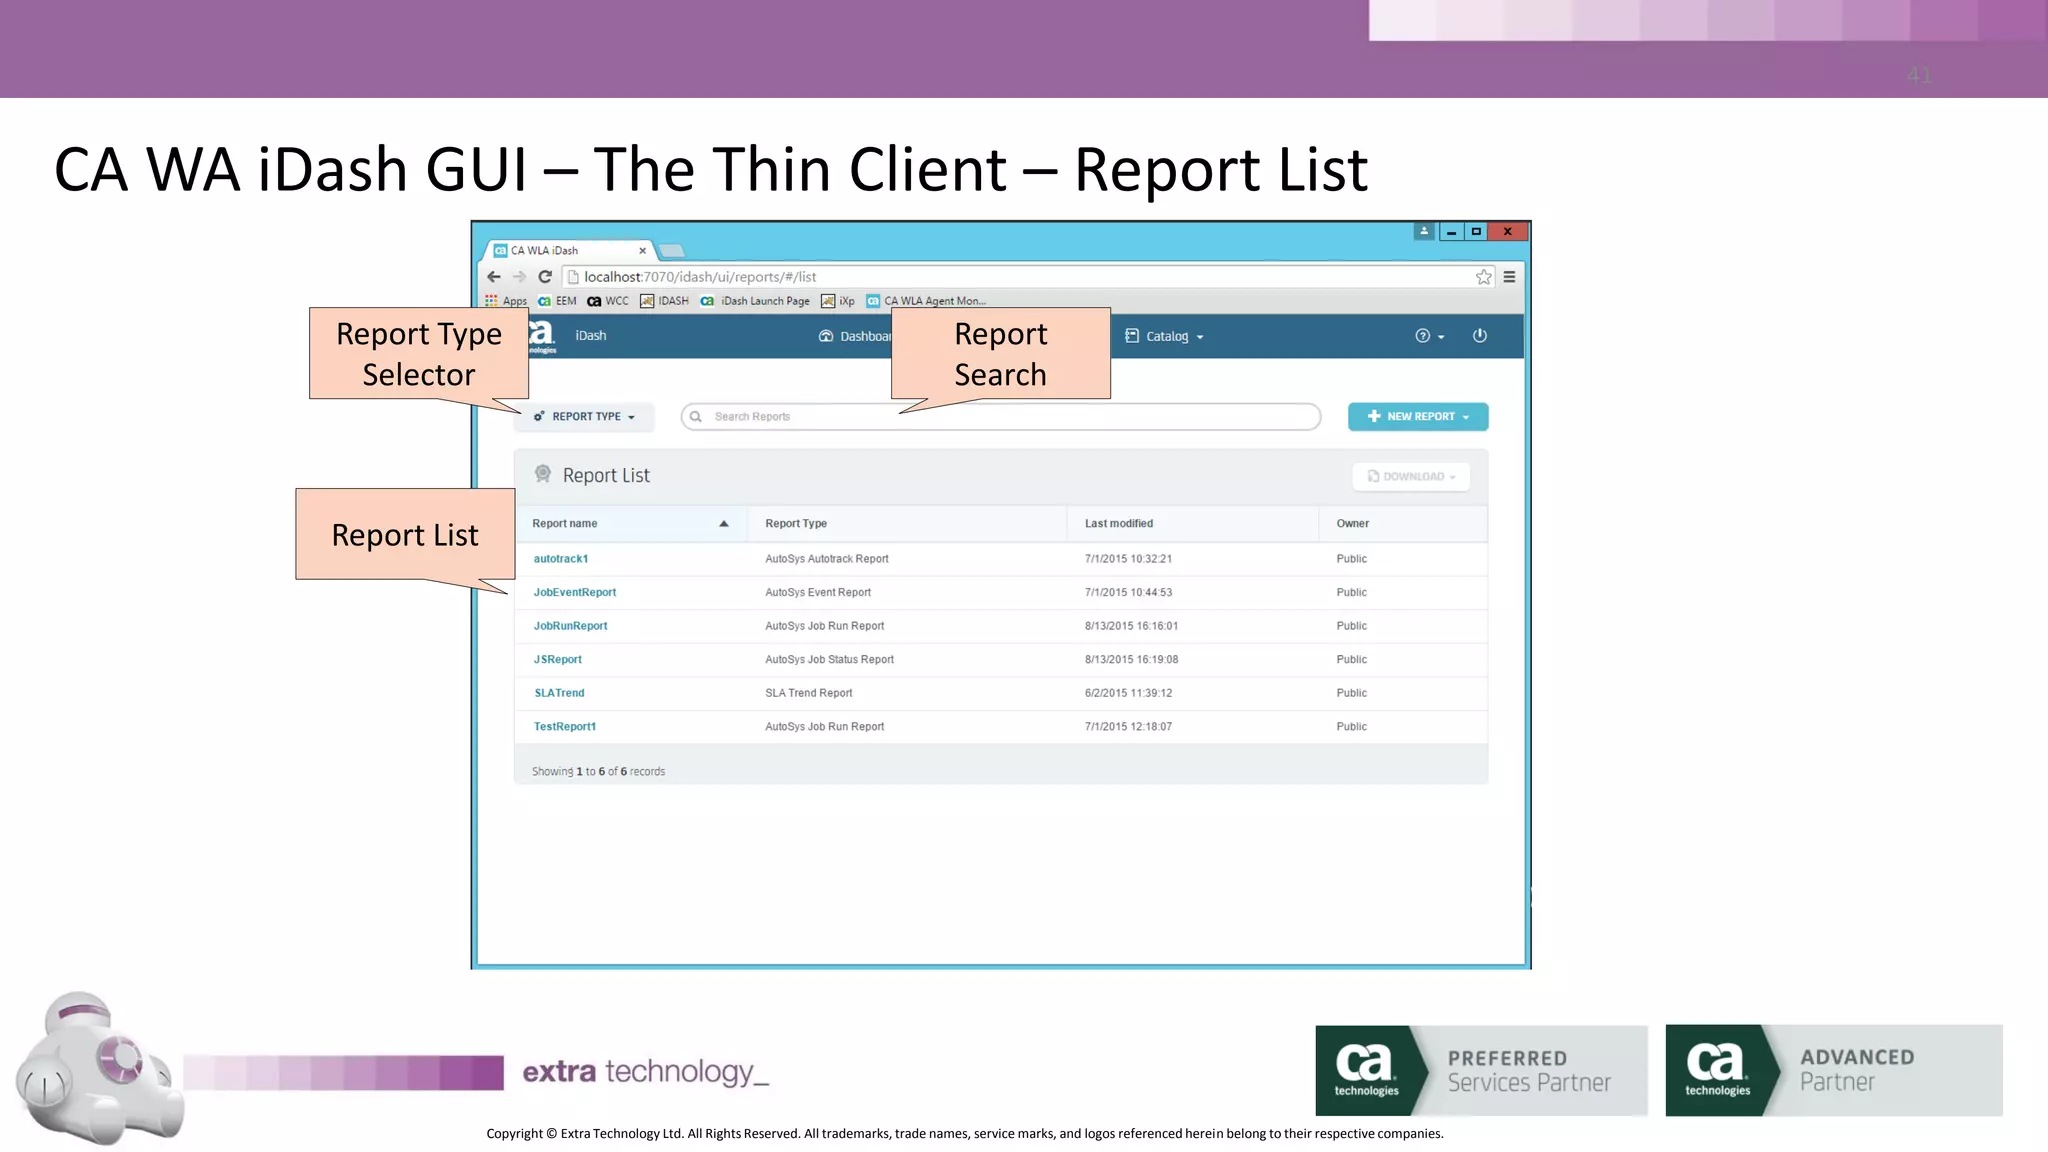2048x1152 pixels.
Task: Click the power logout icon
Action: (x=1480, y=336)
